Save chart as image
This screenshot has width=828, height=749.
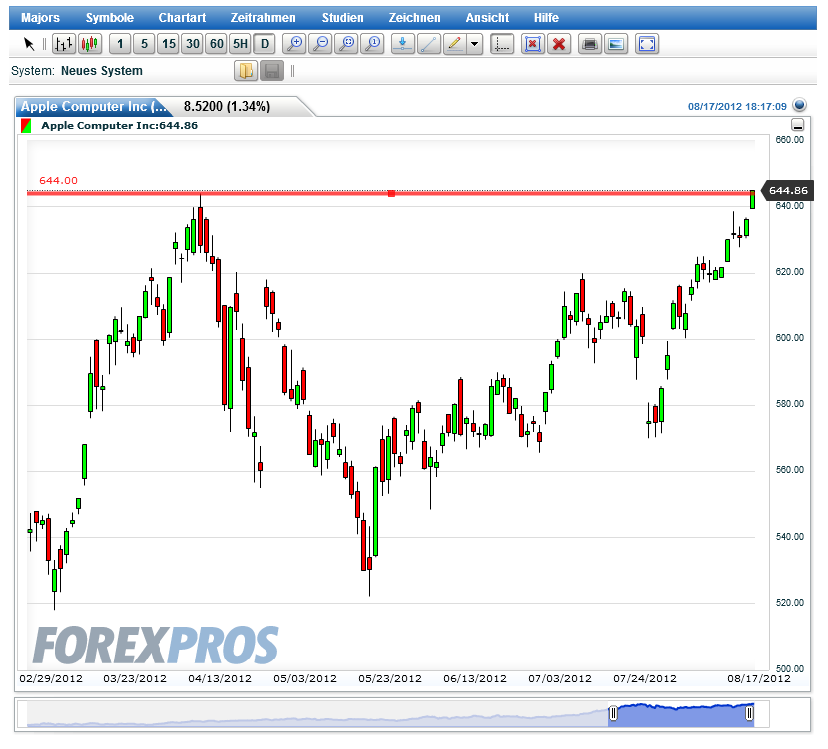pyautogui.click(x=616, y=44)
